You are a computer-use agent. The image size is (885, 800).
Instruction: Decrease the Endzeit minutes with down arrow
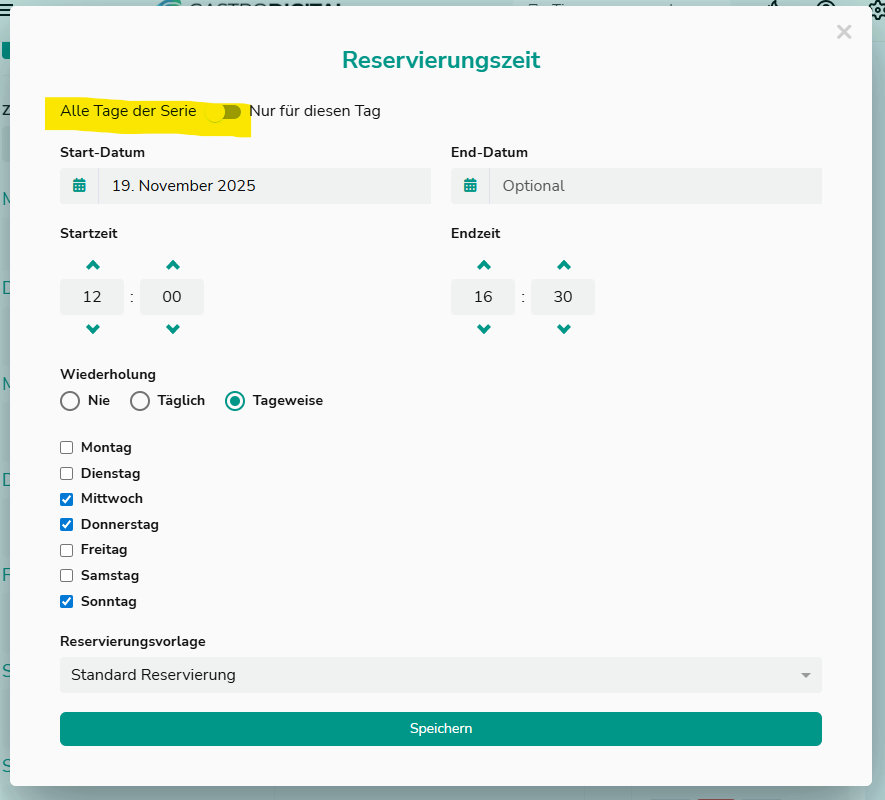coord(563,329)
